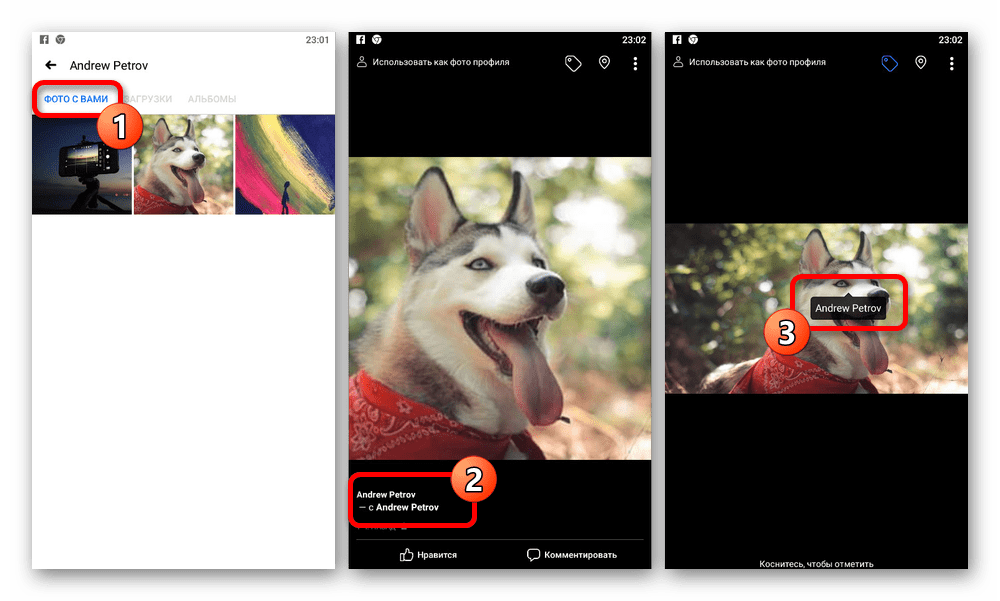Open the colorful paint wall photo thumbnail
This screenshot has width=1000, height=601.
[x=285, y=164]
